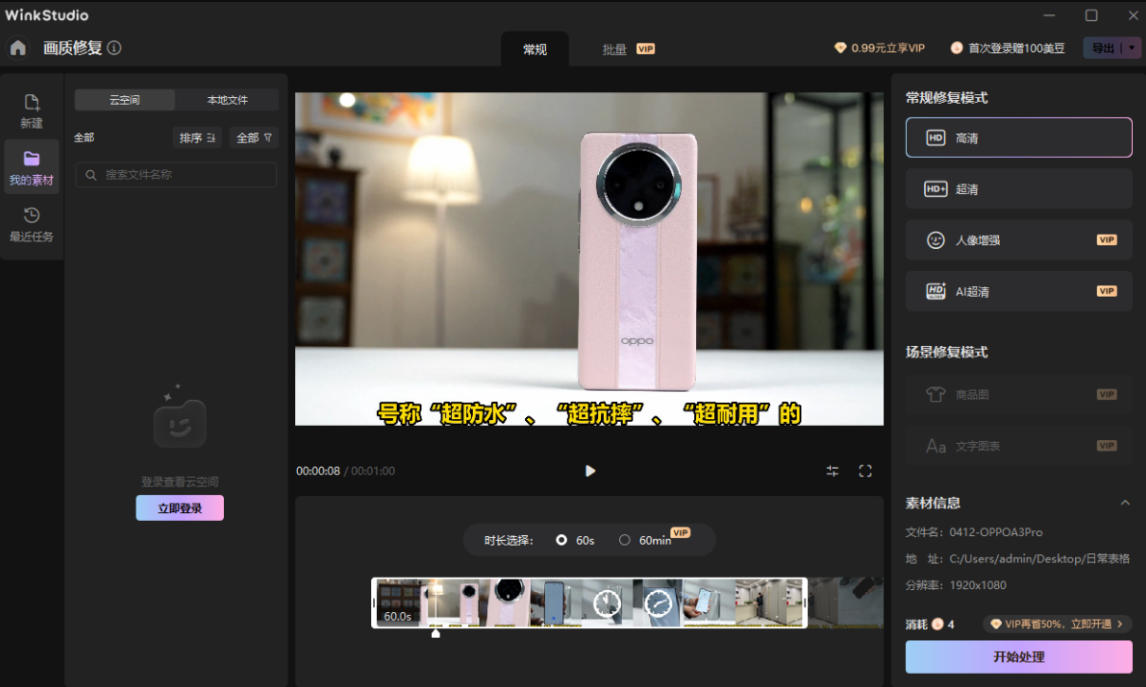Open 新建 in the left sidebar
Image resolution: width=1146 pixels, height=687 pixels.
click(32, 111)
